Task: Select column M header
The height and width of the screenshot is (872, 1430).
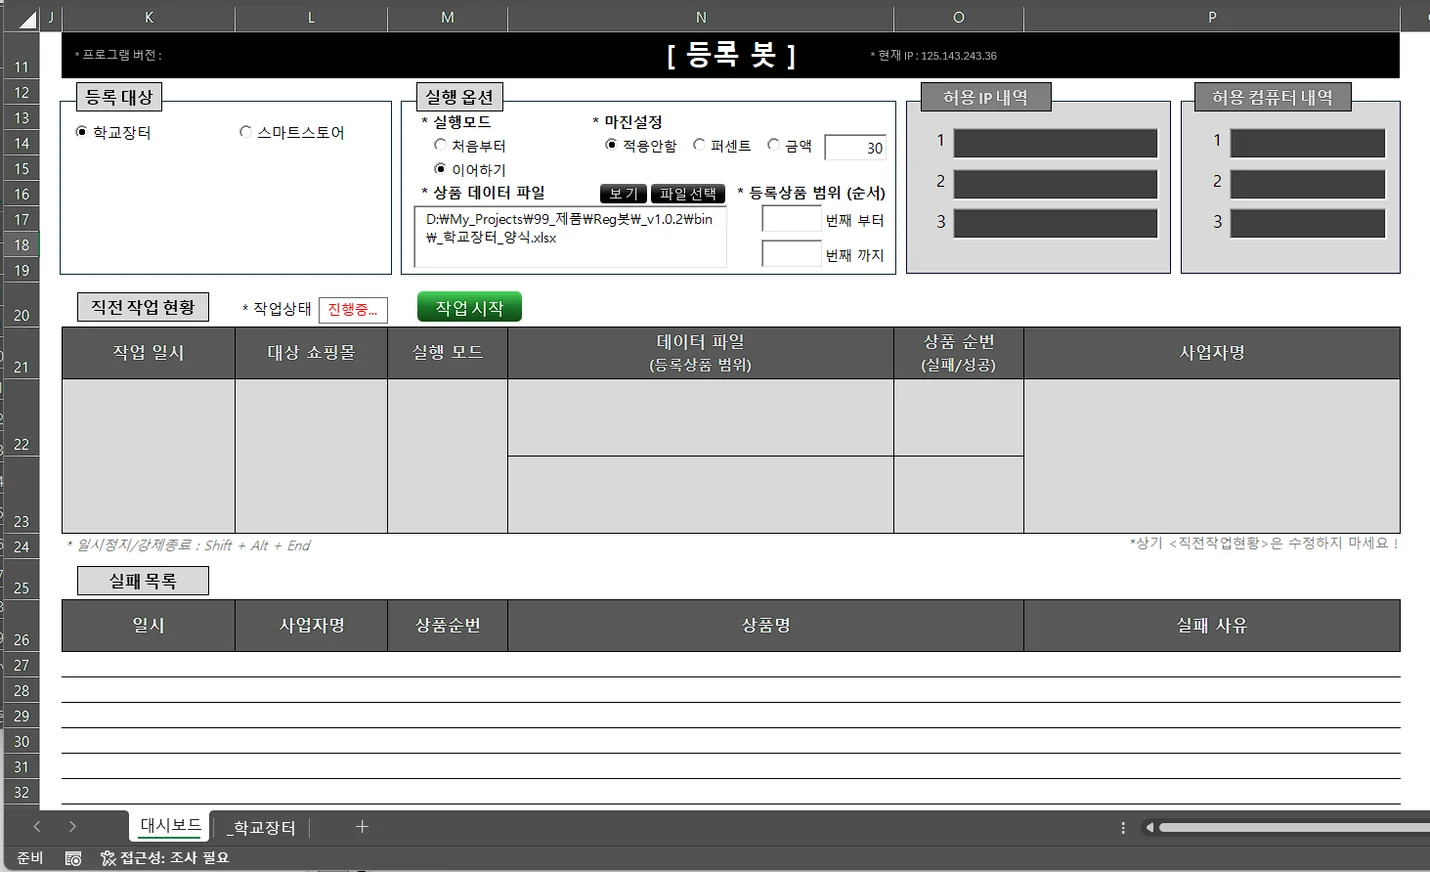Action: [447, 17]
